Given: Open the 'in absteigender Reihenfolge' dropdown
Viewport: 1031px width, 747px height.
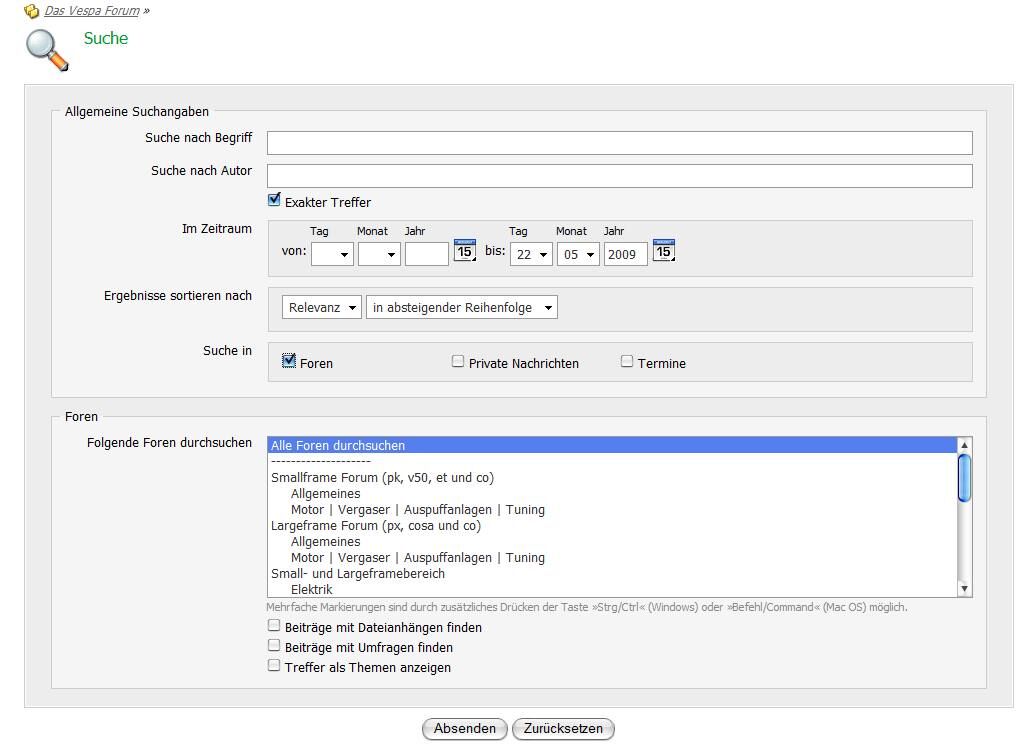Looking at the screenshot, I should (x=462, y=308).
